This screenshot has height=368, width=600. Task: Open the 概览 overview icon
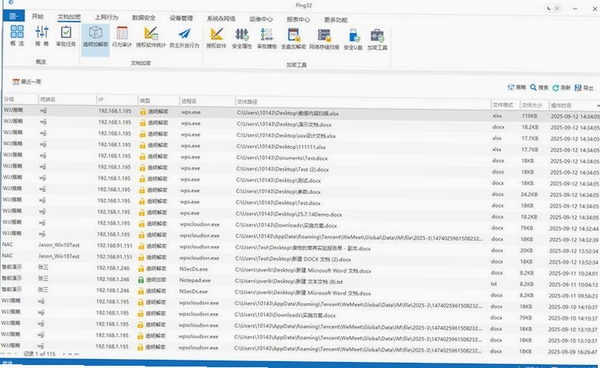17,35
